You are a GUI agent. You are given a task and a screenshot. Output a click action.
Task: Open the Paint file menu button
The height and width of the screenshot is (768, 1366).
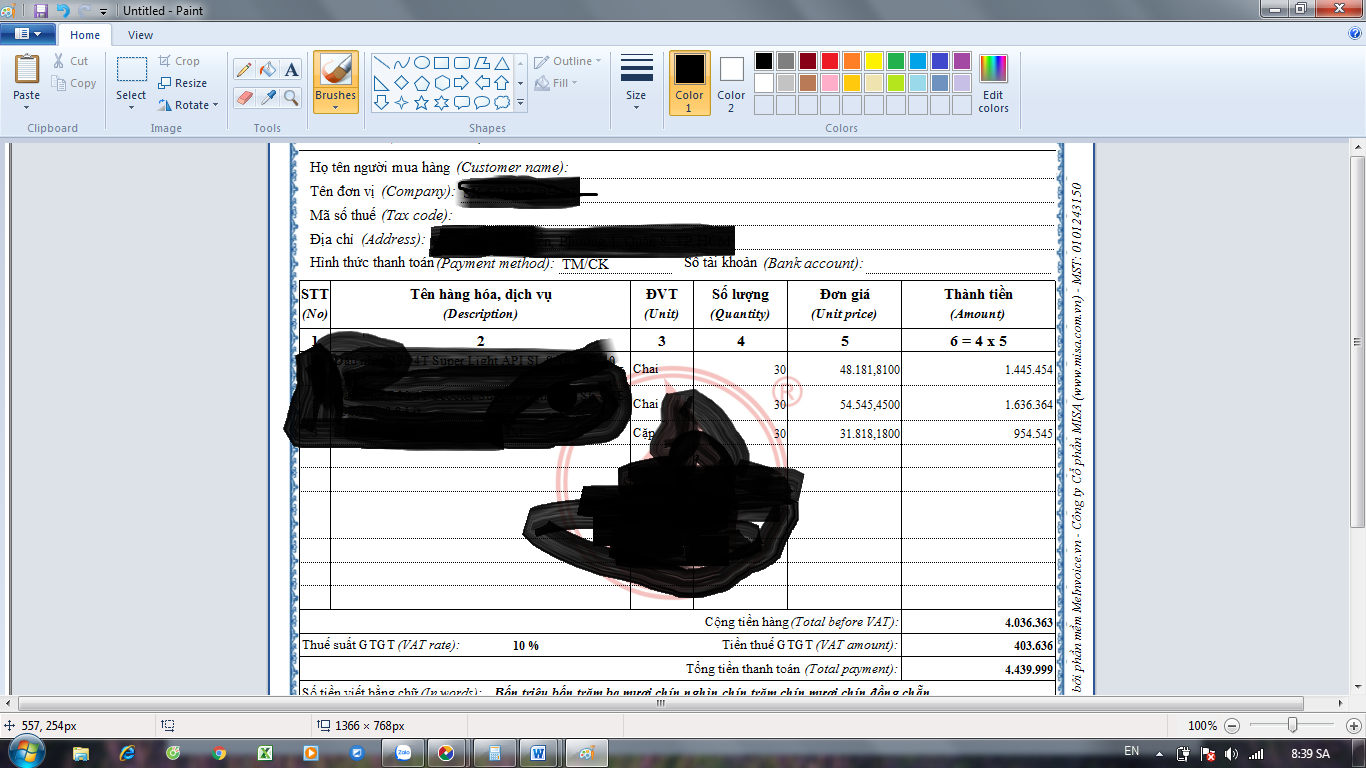tap(28, 34)
